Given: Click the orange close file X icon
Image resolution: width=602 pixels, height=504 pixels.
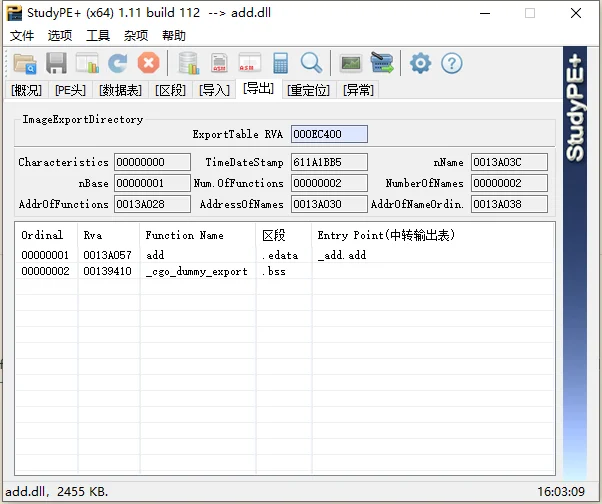Looking at the screenshot, I should tap(149, 63).
